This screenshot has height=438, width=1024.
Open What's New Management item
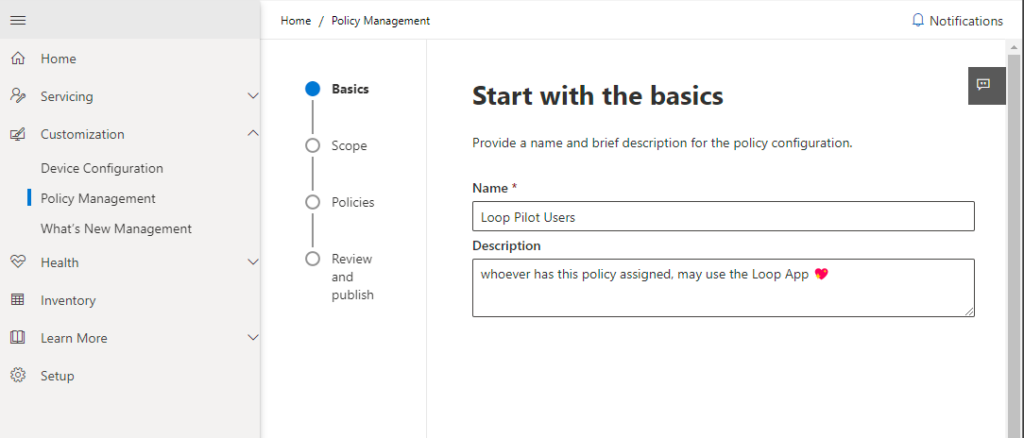click(x=116, y=229)
